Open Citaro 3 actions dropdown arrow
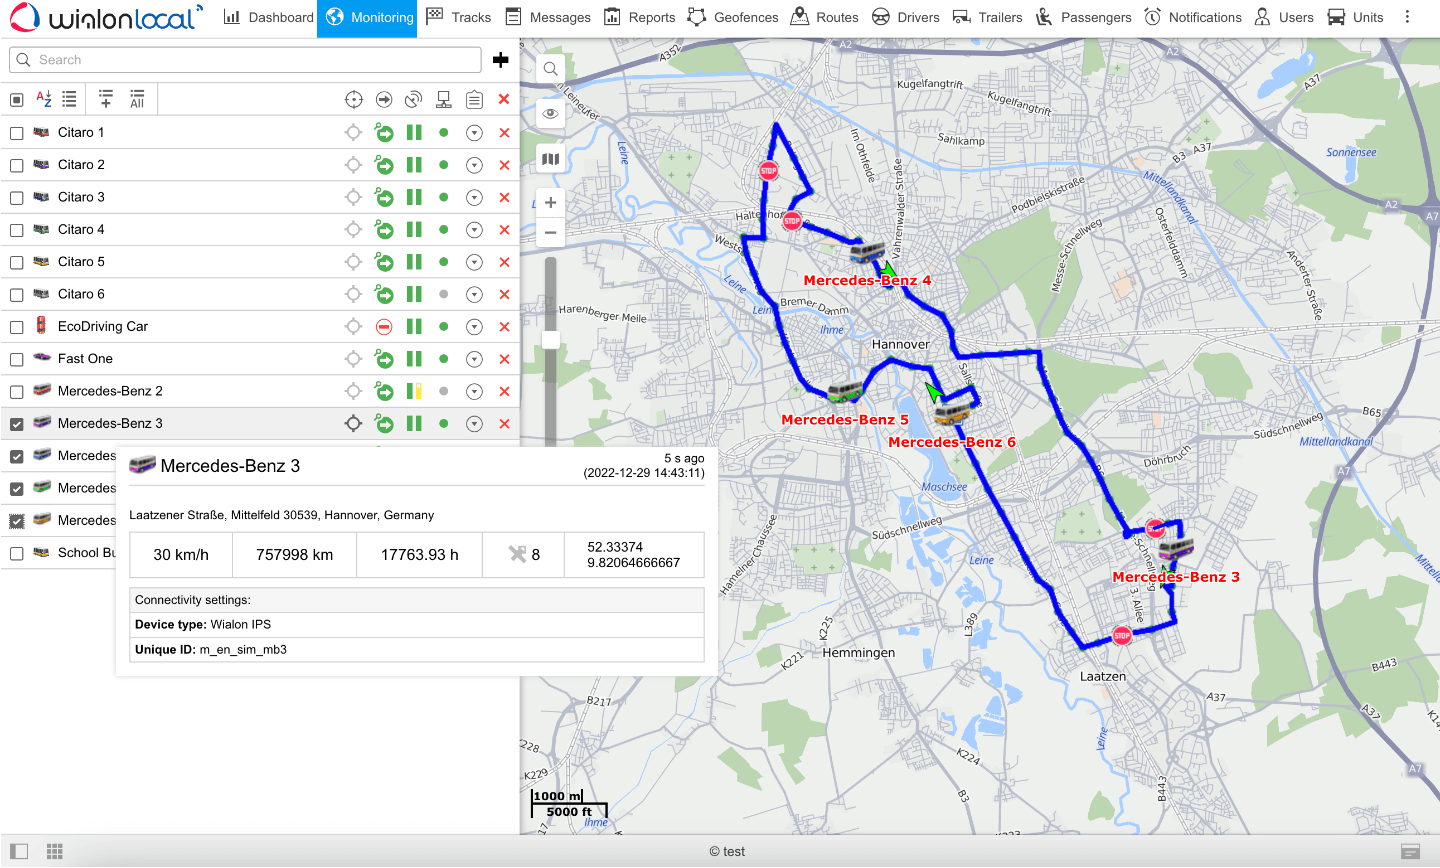 474,197
